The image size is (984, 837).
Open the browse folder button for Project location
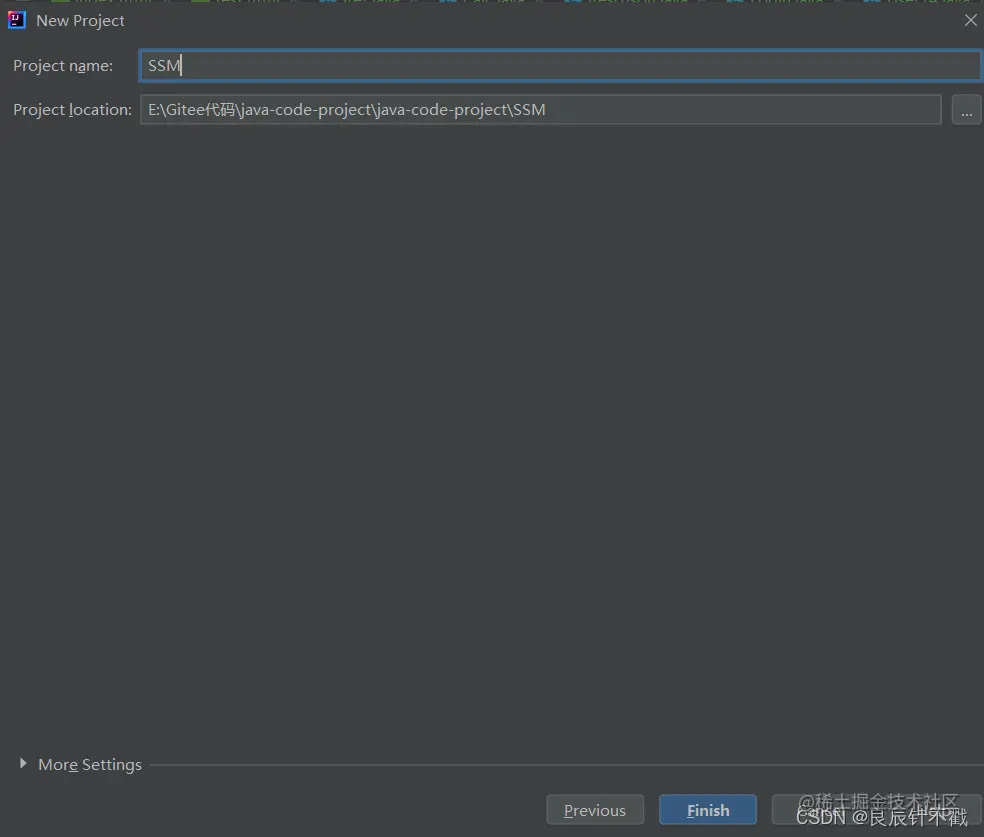[966, 110]
